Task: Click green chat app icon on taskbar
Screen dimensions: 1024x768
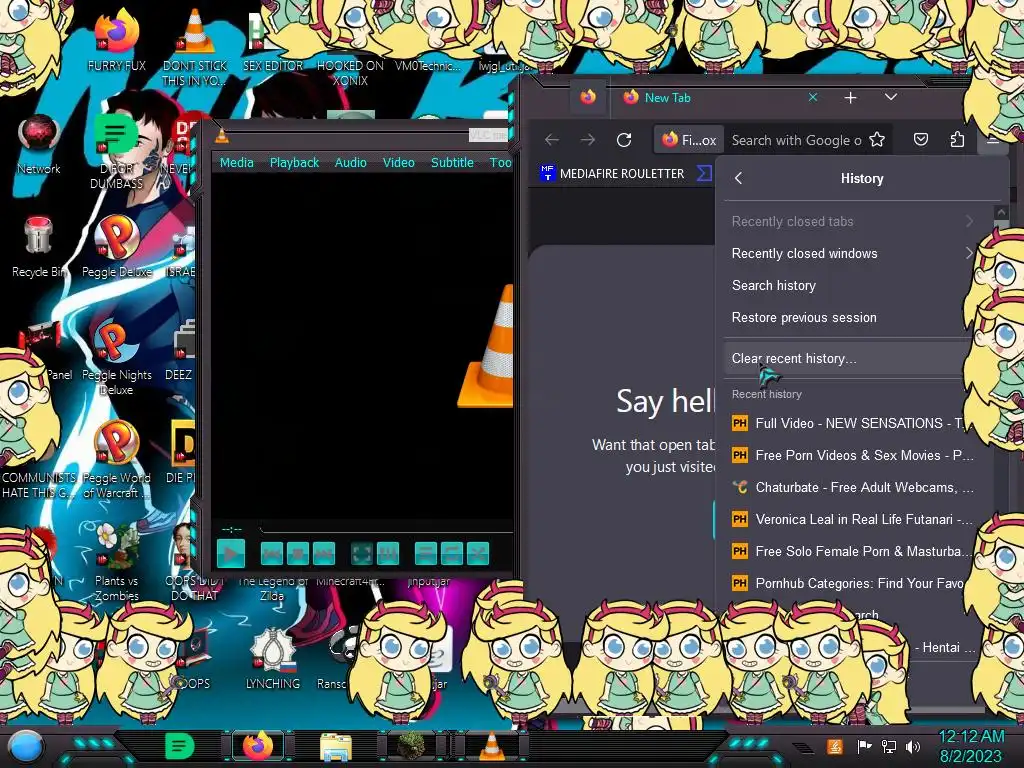Action: [x=180, y=746]
